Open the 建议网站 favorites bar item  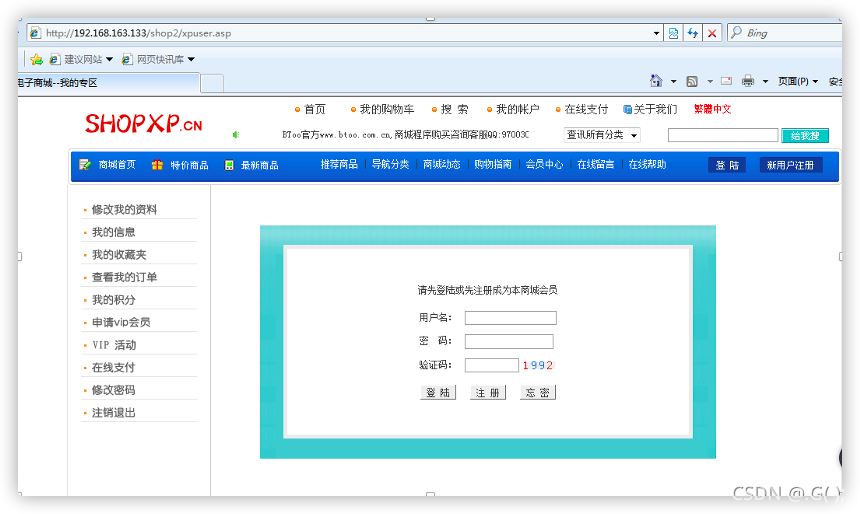[81, 59]
